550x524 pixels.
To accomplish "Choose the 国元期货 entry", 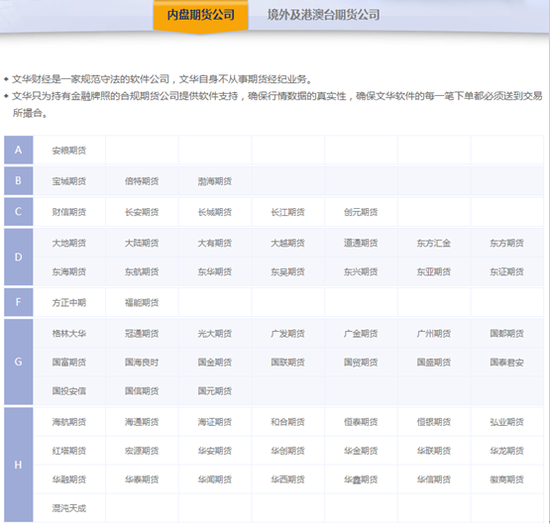I will [x=215, y=391].
